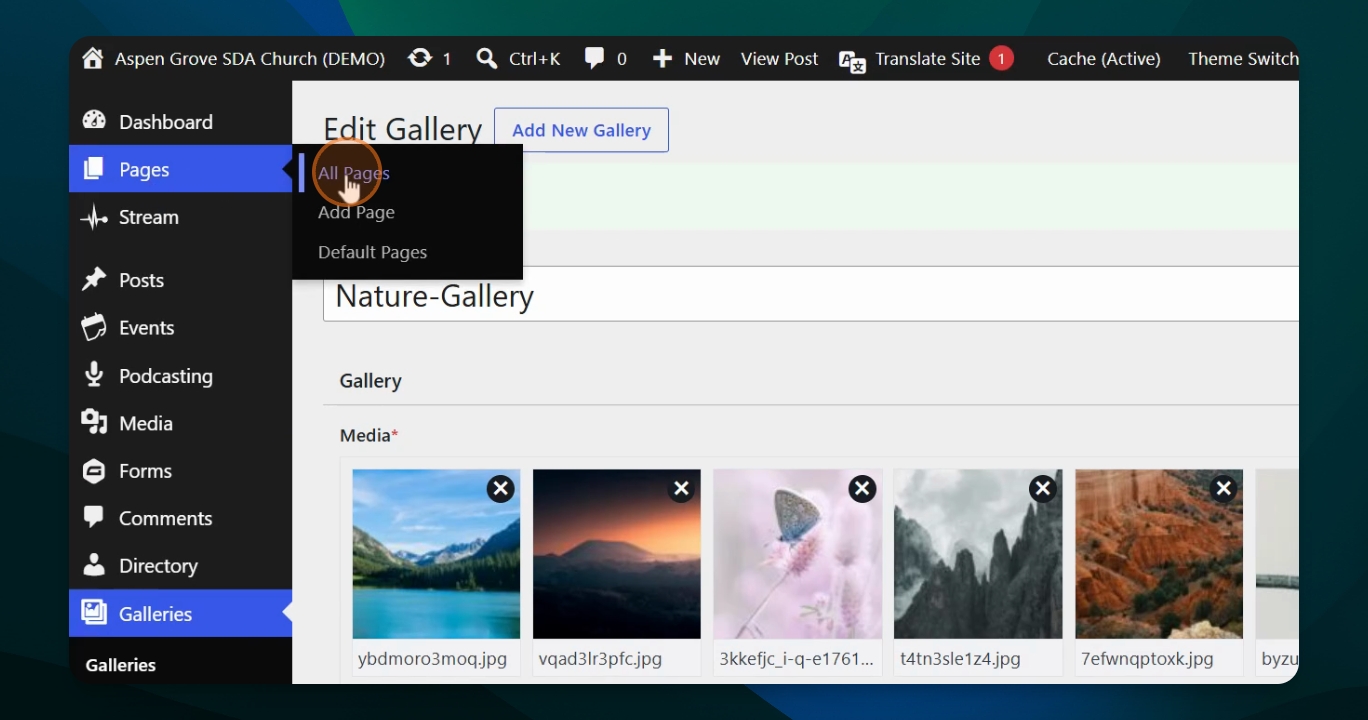The height and width of the screenshot is (720, 1368).
Task: Click View Post in the admin bar
Action: point(779,59)
